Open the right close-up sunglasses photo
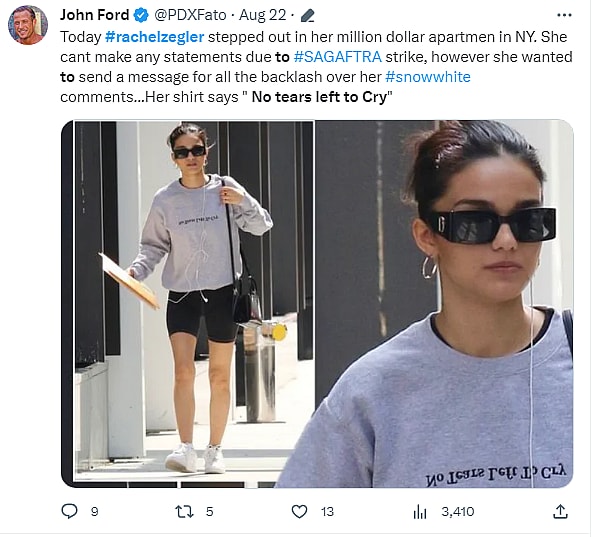Screen dimensions: 599x537 [444, 304]
